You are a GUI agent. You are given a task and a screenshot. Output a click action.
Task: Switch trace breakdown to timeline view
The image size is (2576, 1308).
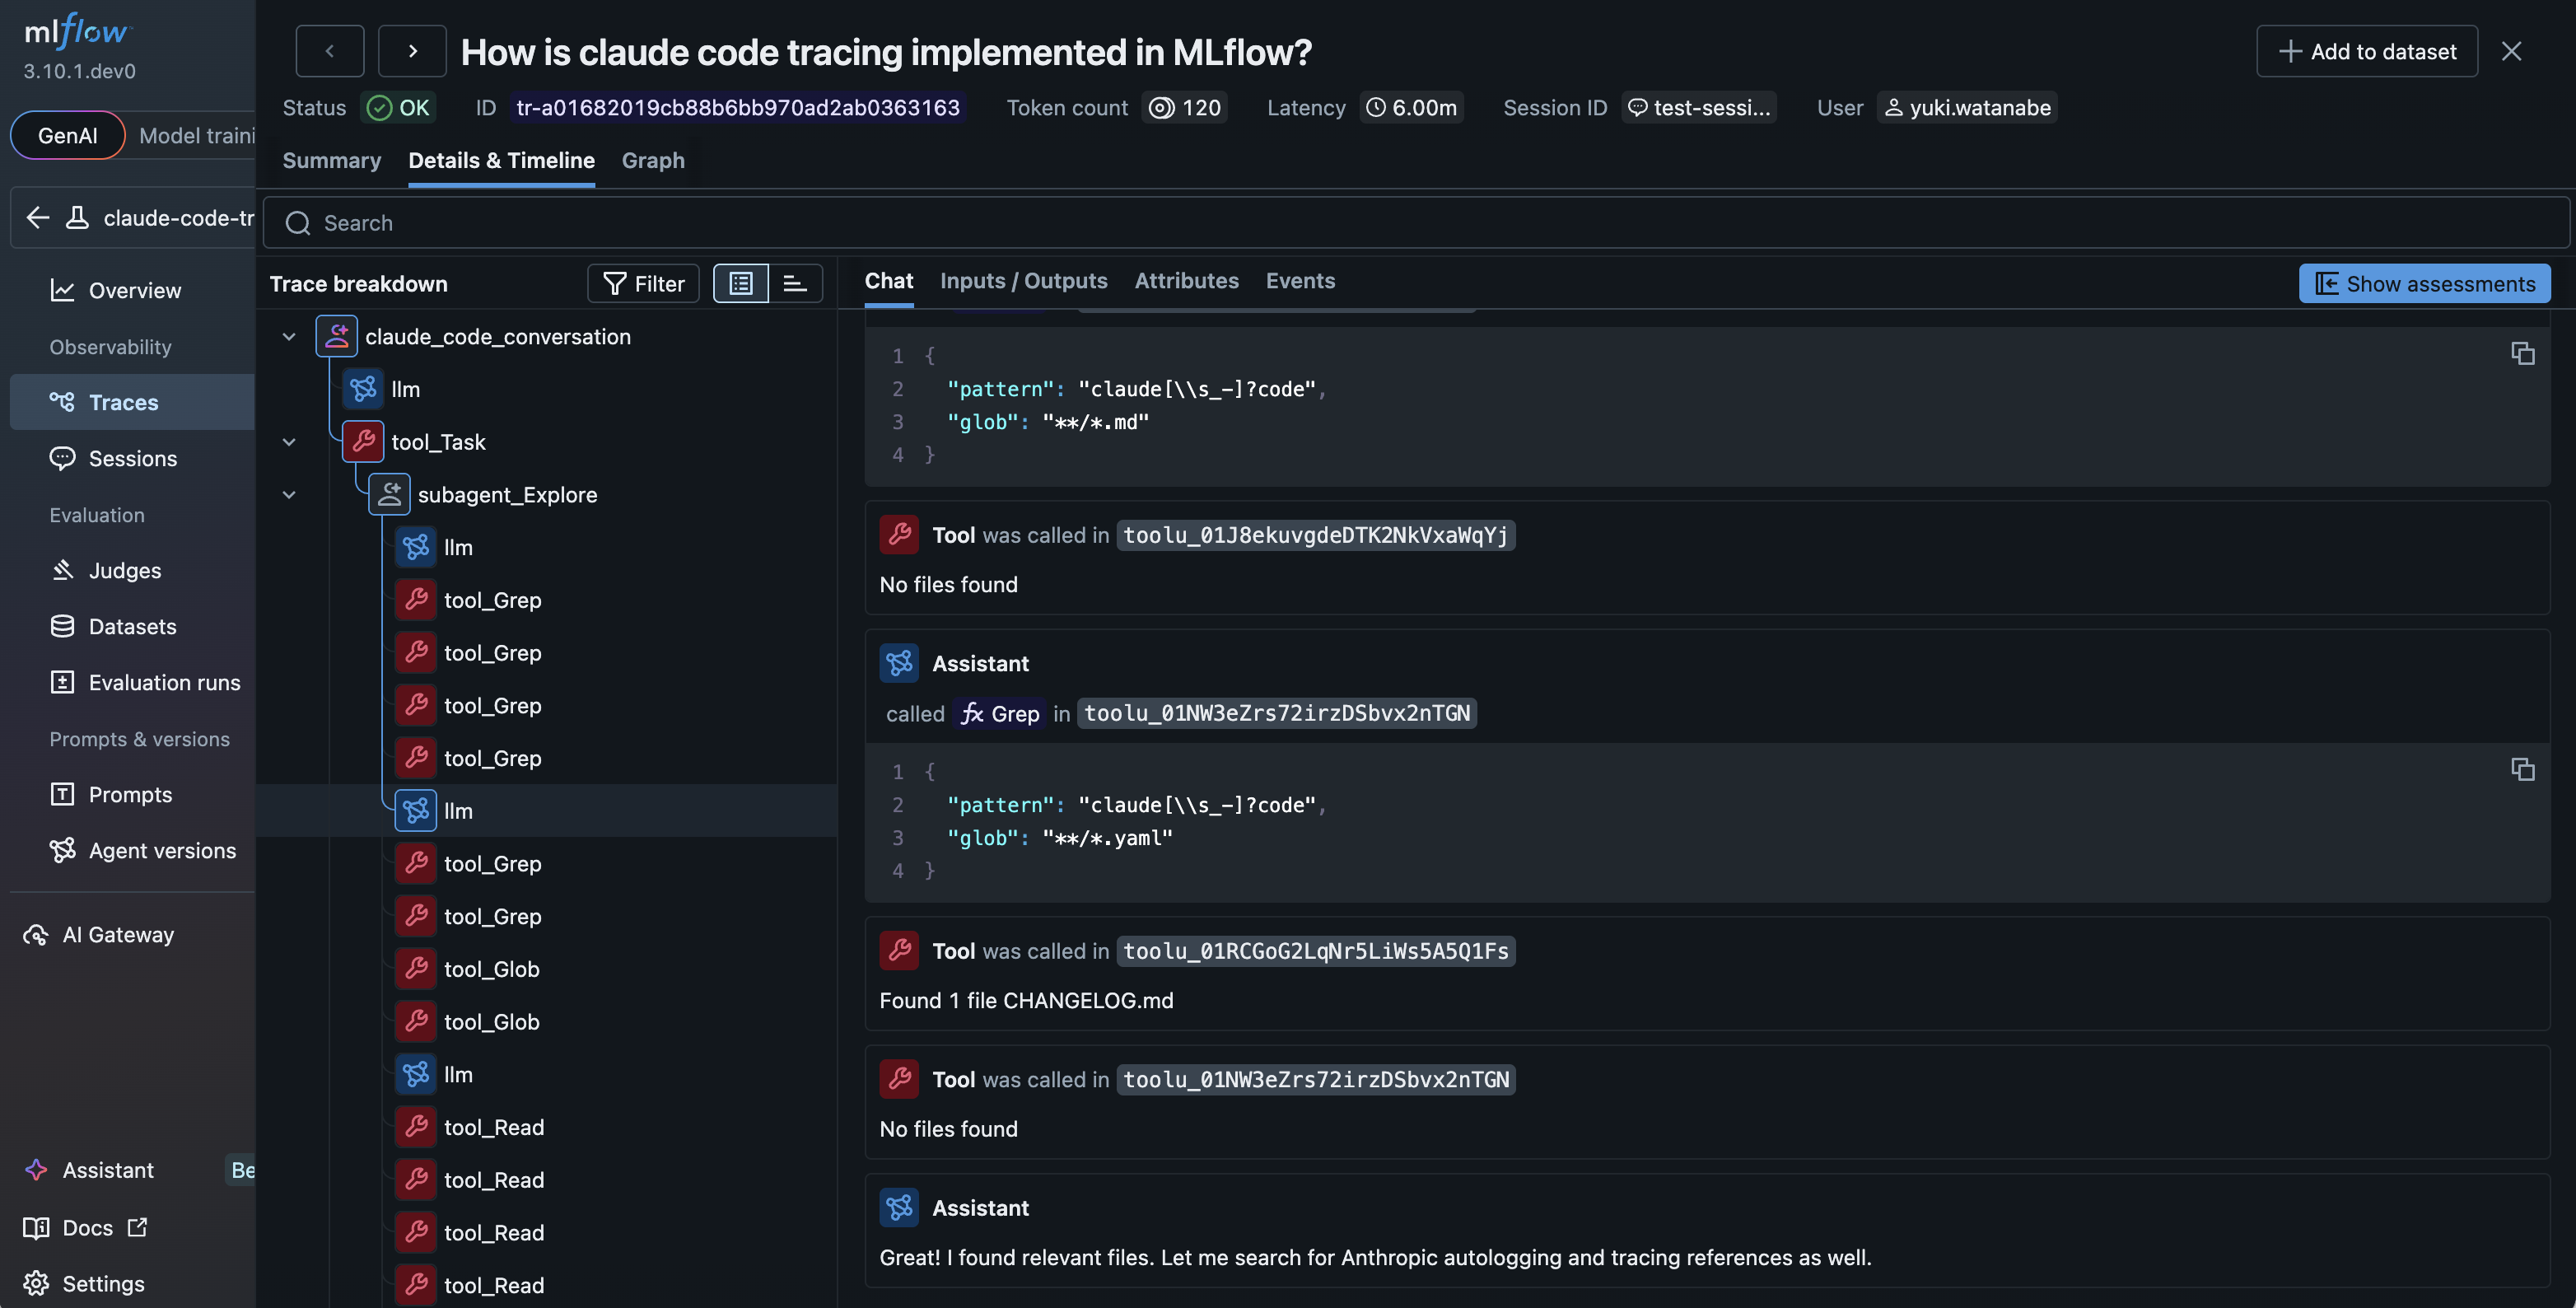pyautogui.click(x=795, y=283)
